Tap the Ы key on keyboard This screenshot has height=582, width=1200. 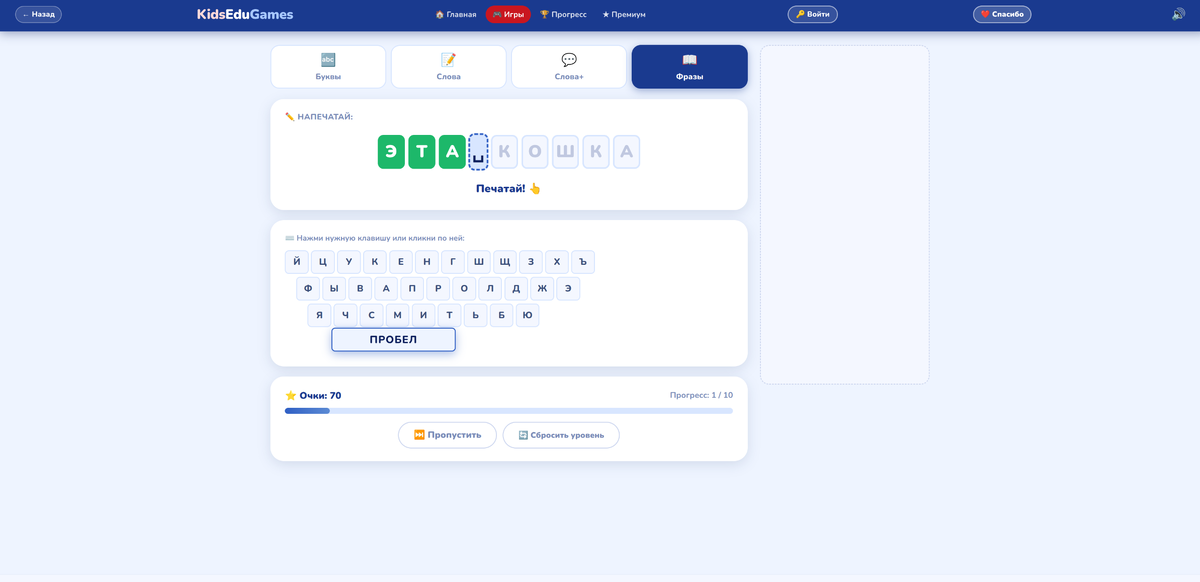tap(334, 289)
